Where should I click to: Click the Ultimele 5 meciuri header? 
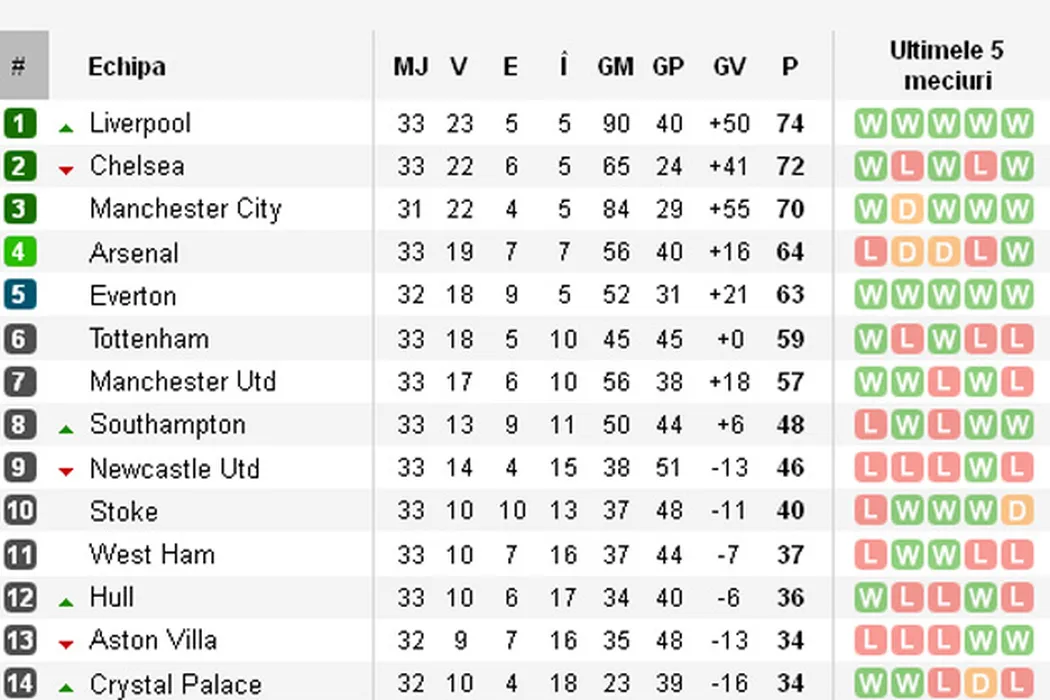[x=946, y=66]
